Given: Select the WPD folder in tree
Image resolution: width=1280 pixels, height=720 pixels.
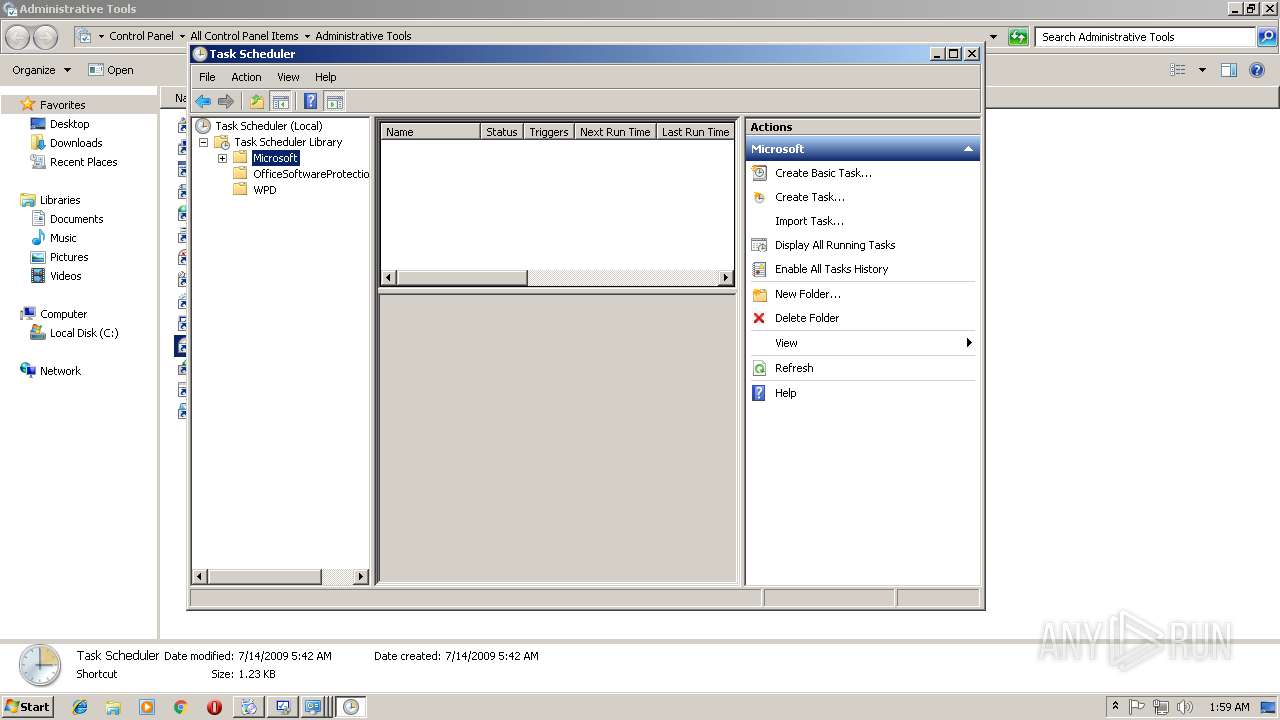Looking at the screenshot, I should click(264, 190).
